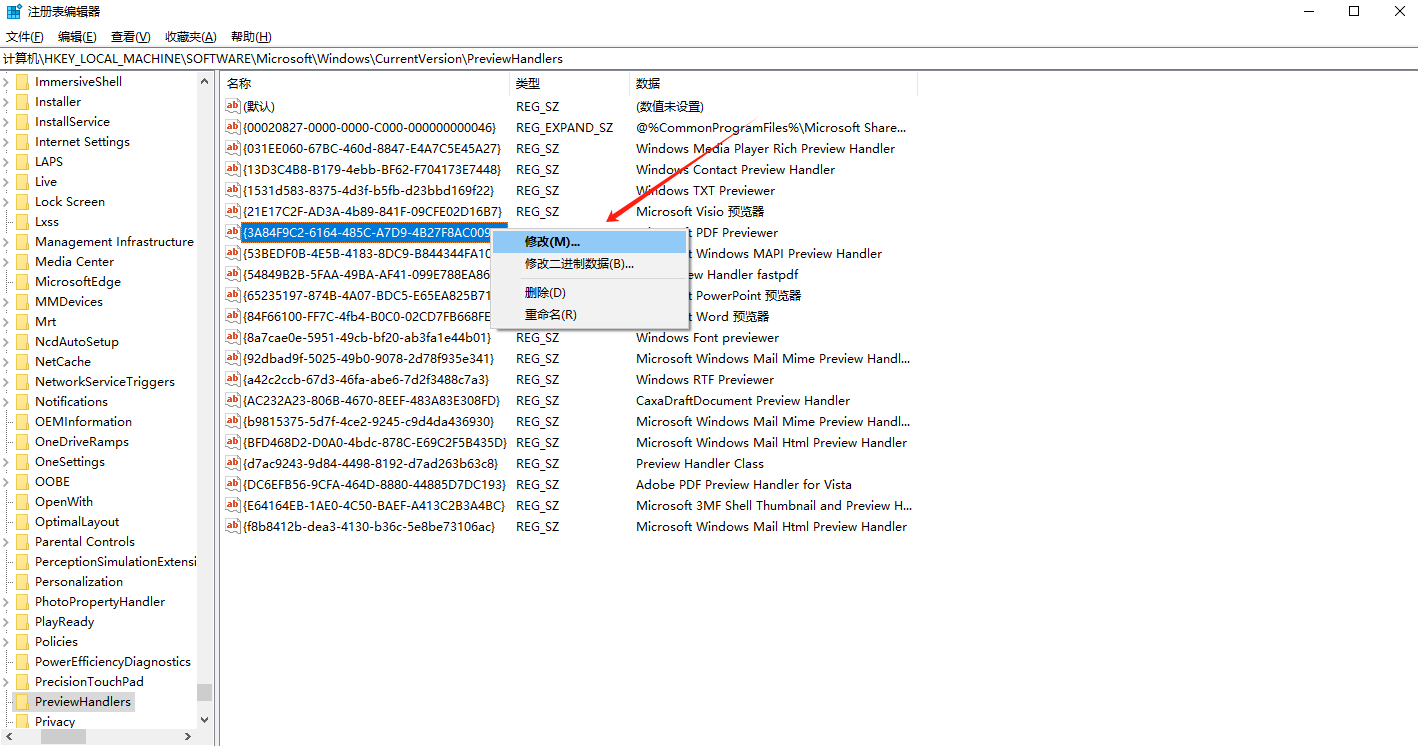The width and height of the screenshot is (1418, 746).
Task: Click the tree pane scroll-down arrow
Action: [x=205, y=720]
